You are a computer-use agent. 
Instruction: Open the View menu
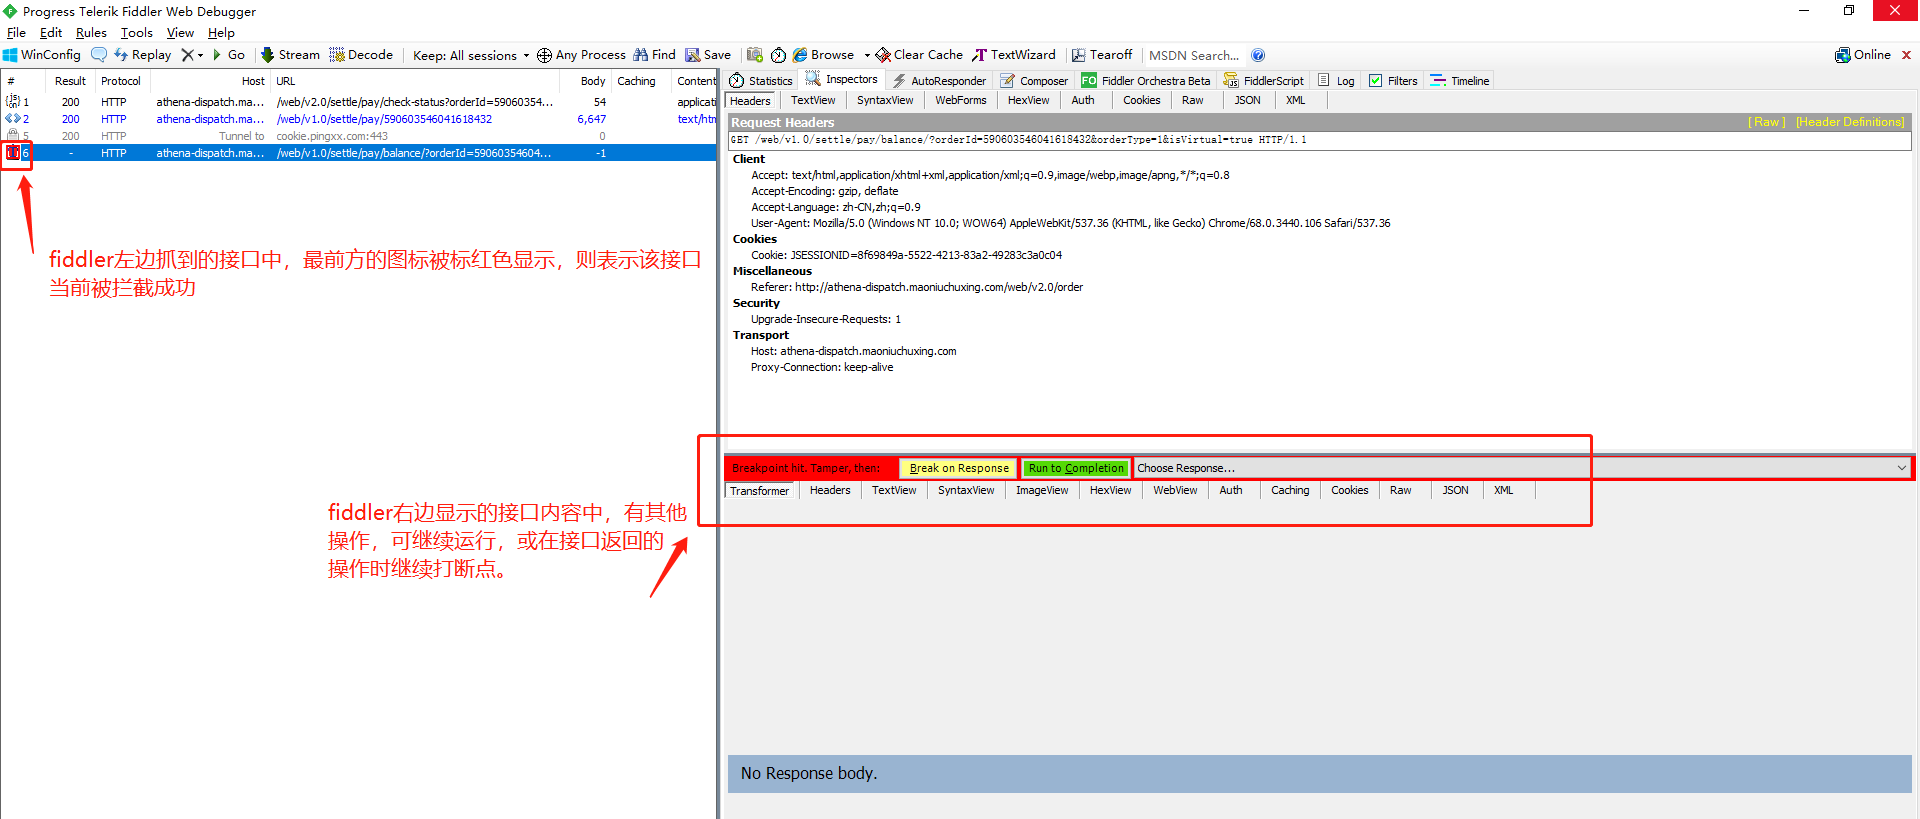(180, 33)
